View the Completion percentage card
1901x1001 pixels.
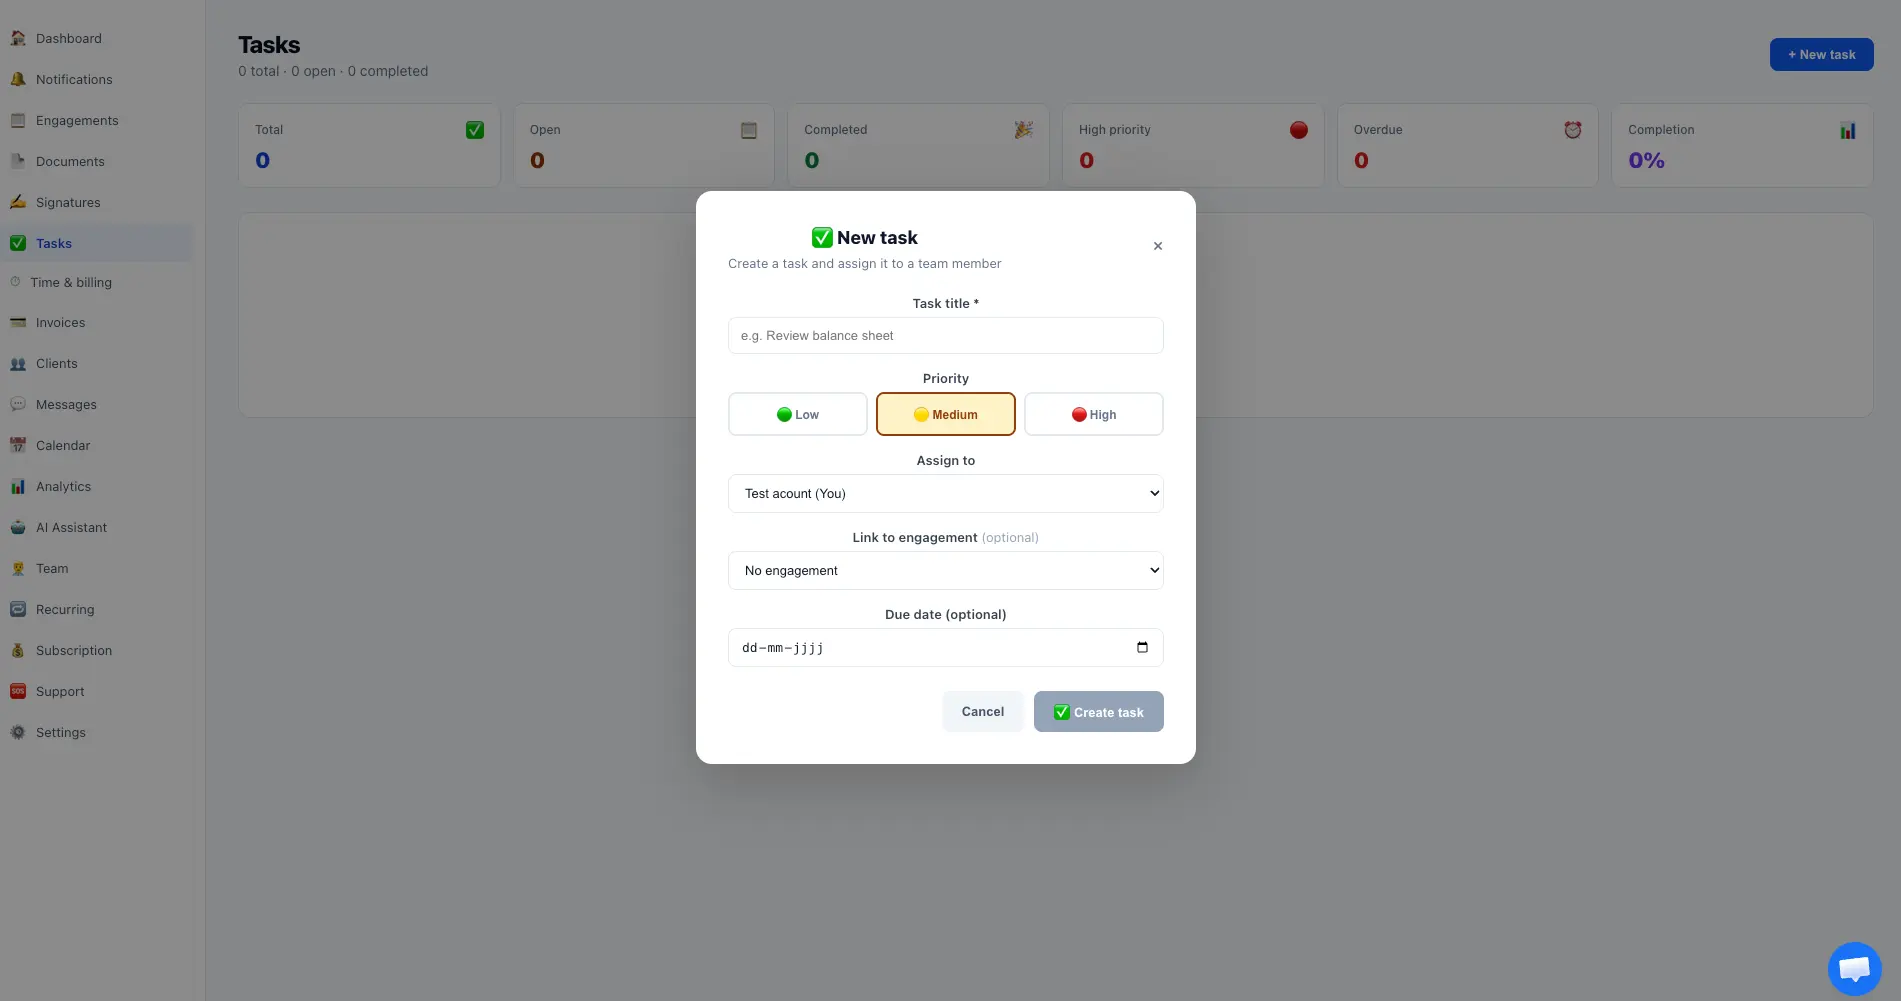1742,145
